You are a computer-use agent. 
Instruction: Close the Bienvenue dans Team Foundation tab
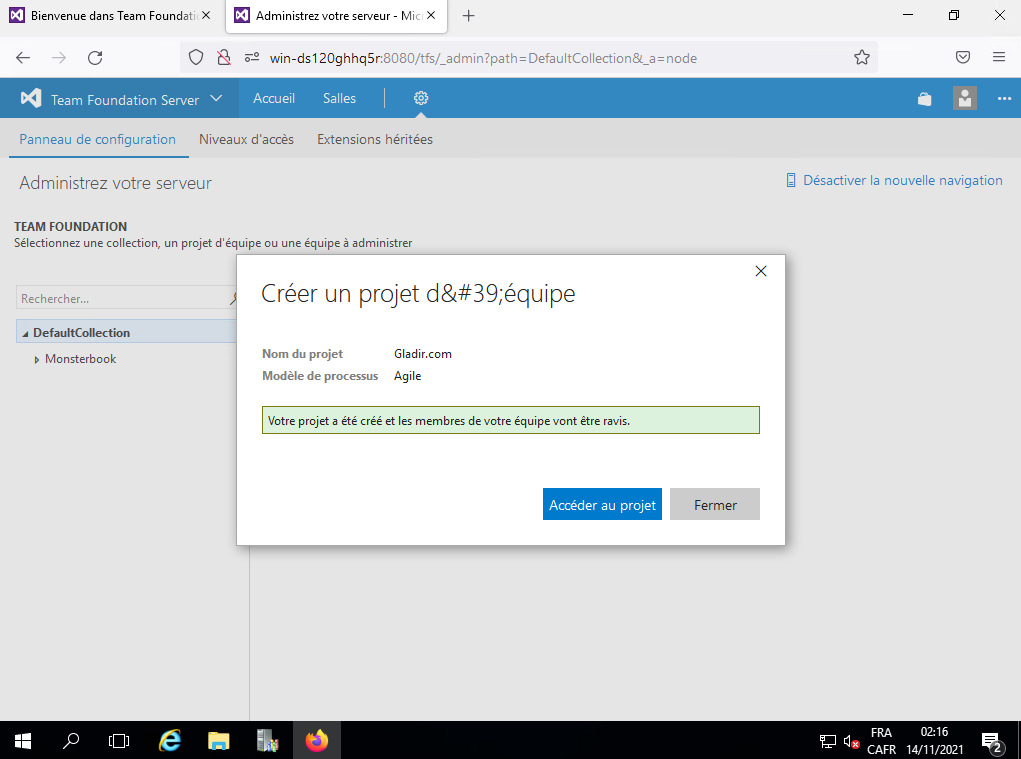click(206, 16)
